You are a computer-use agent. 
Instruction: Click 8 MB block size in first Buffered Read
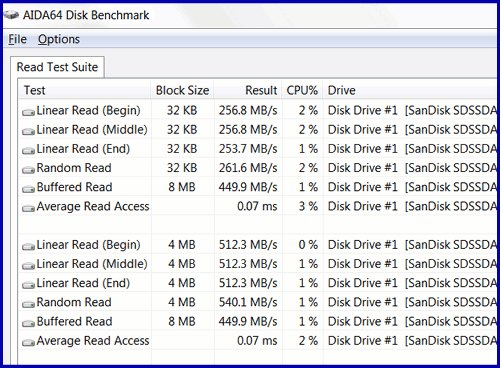pos(182,187)
